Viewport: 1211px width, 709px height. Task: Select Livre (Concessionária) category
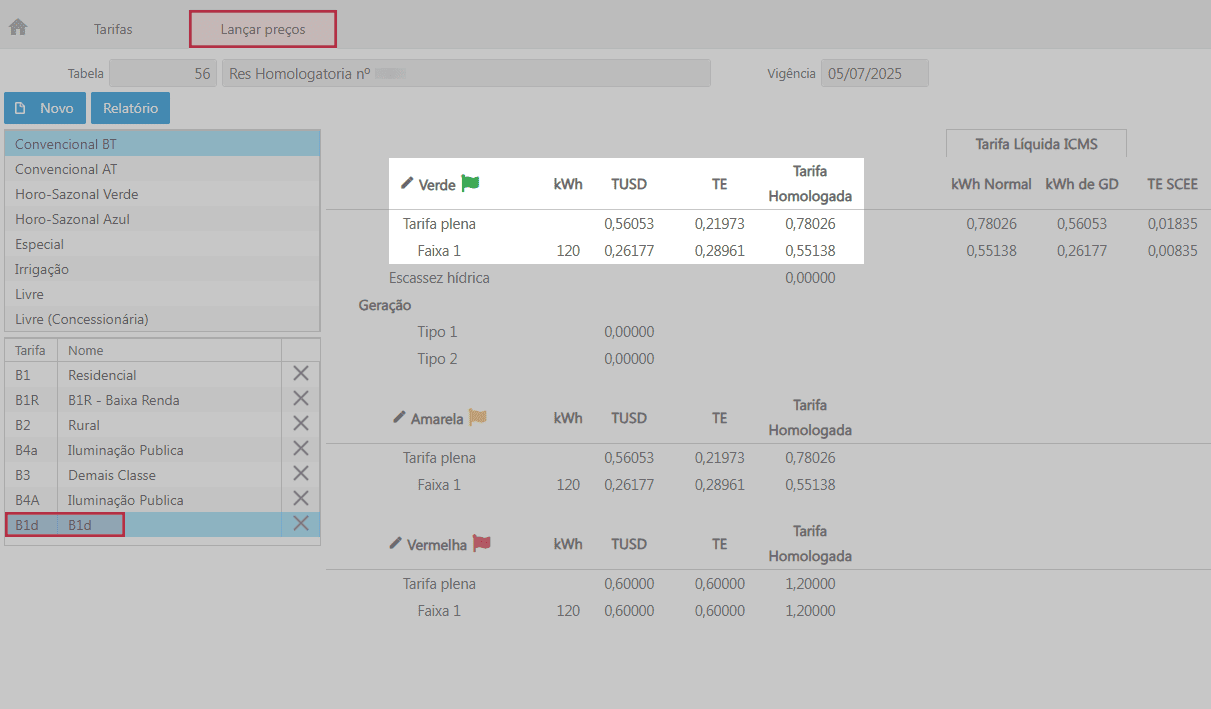(82, 319)
